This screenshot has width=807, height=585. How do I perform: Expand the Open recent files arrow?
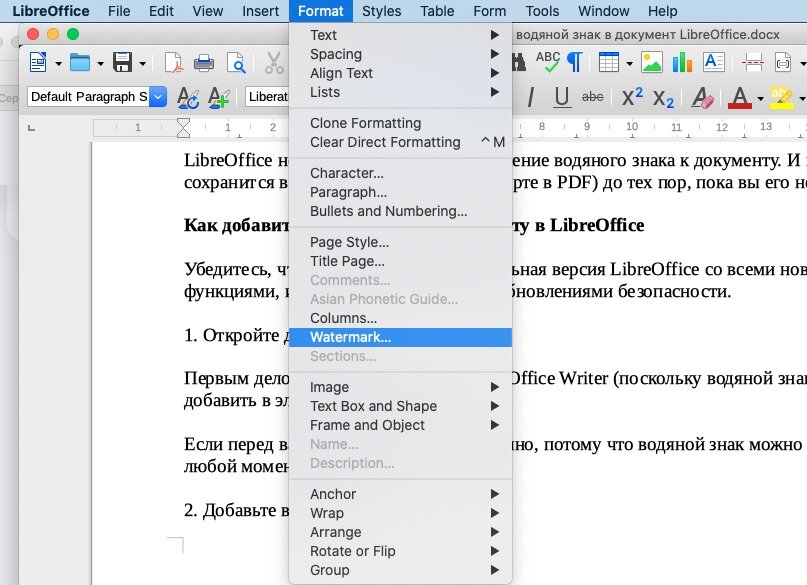(100, 64)
